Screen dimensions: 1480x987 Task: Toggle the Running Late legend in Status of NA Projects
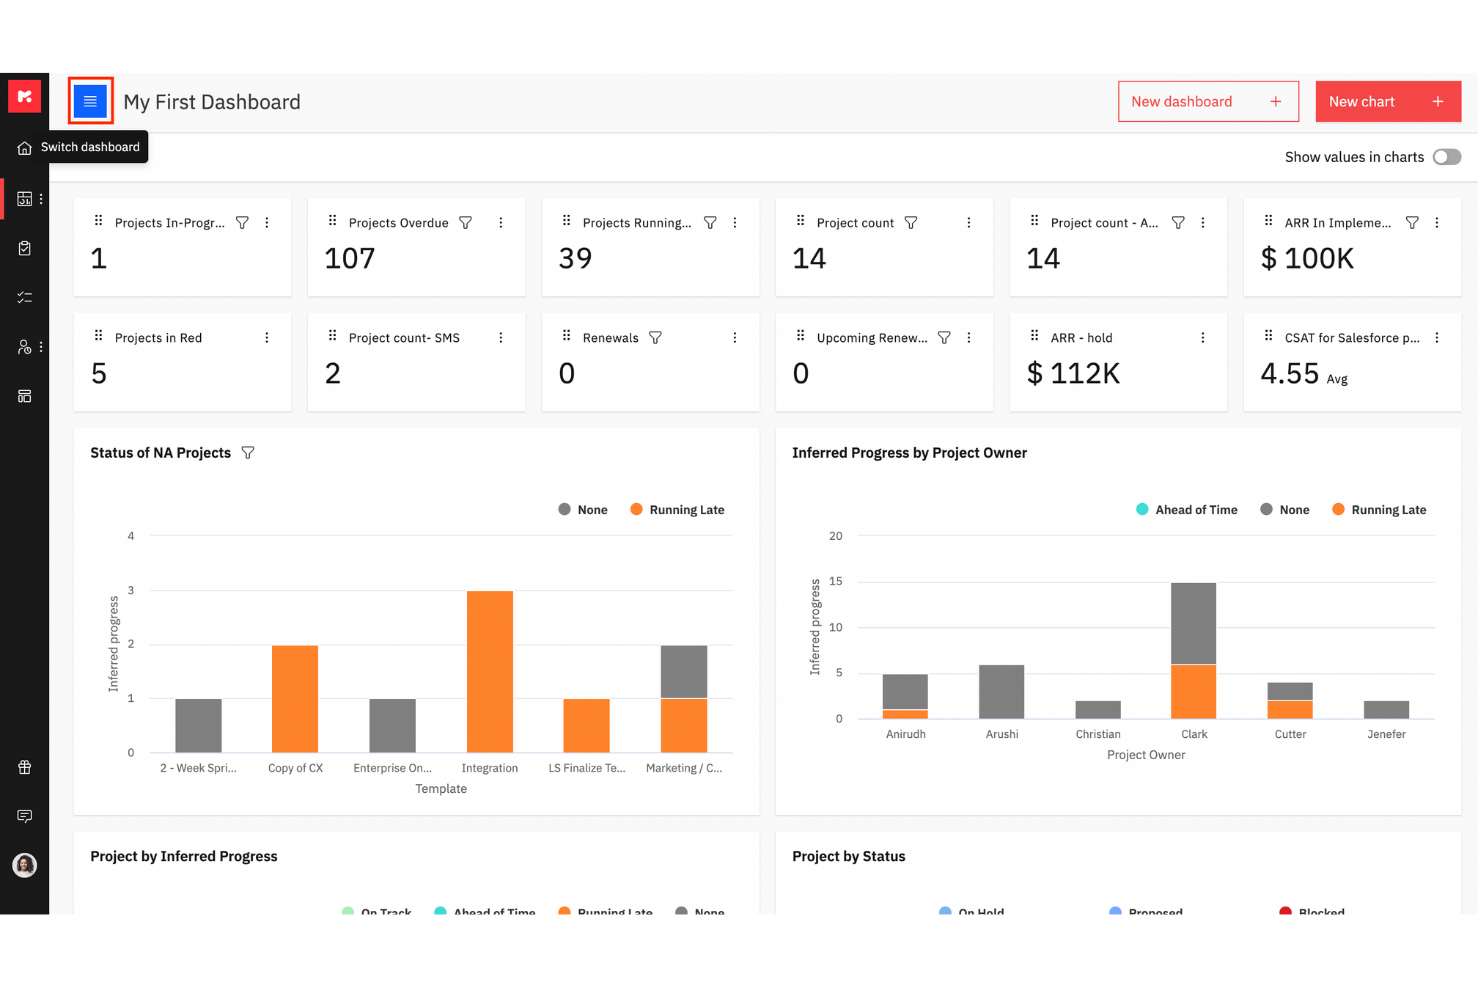pos(677,510)
